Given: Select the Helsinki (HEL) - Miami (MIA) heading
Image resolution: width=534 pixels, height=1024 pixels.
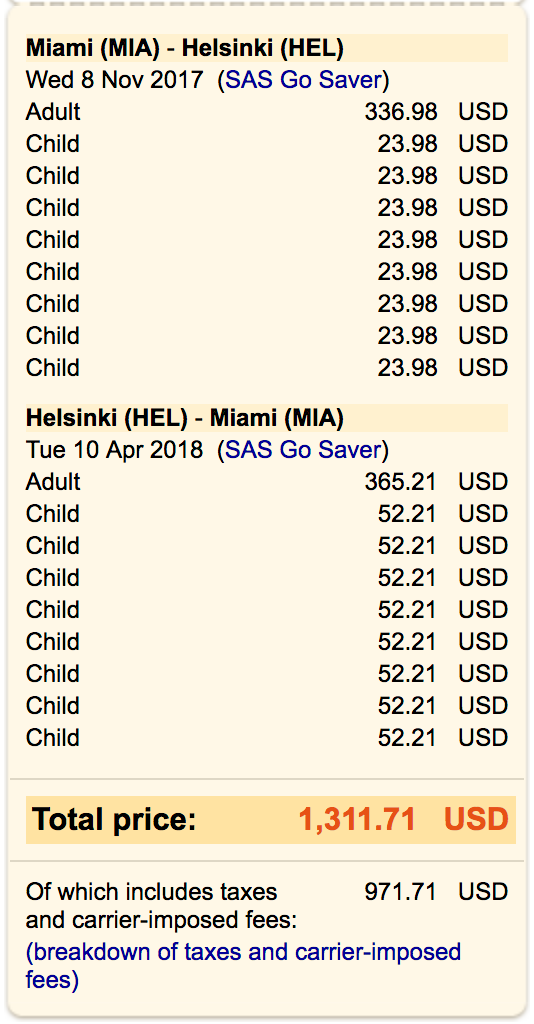Looking at the screenshot, I should [185, 418].
